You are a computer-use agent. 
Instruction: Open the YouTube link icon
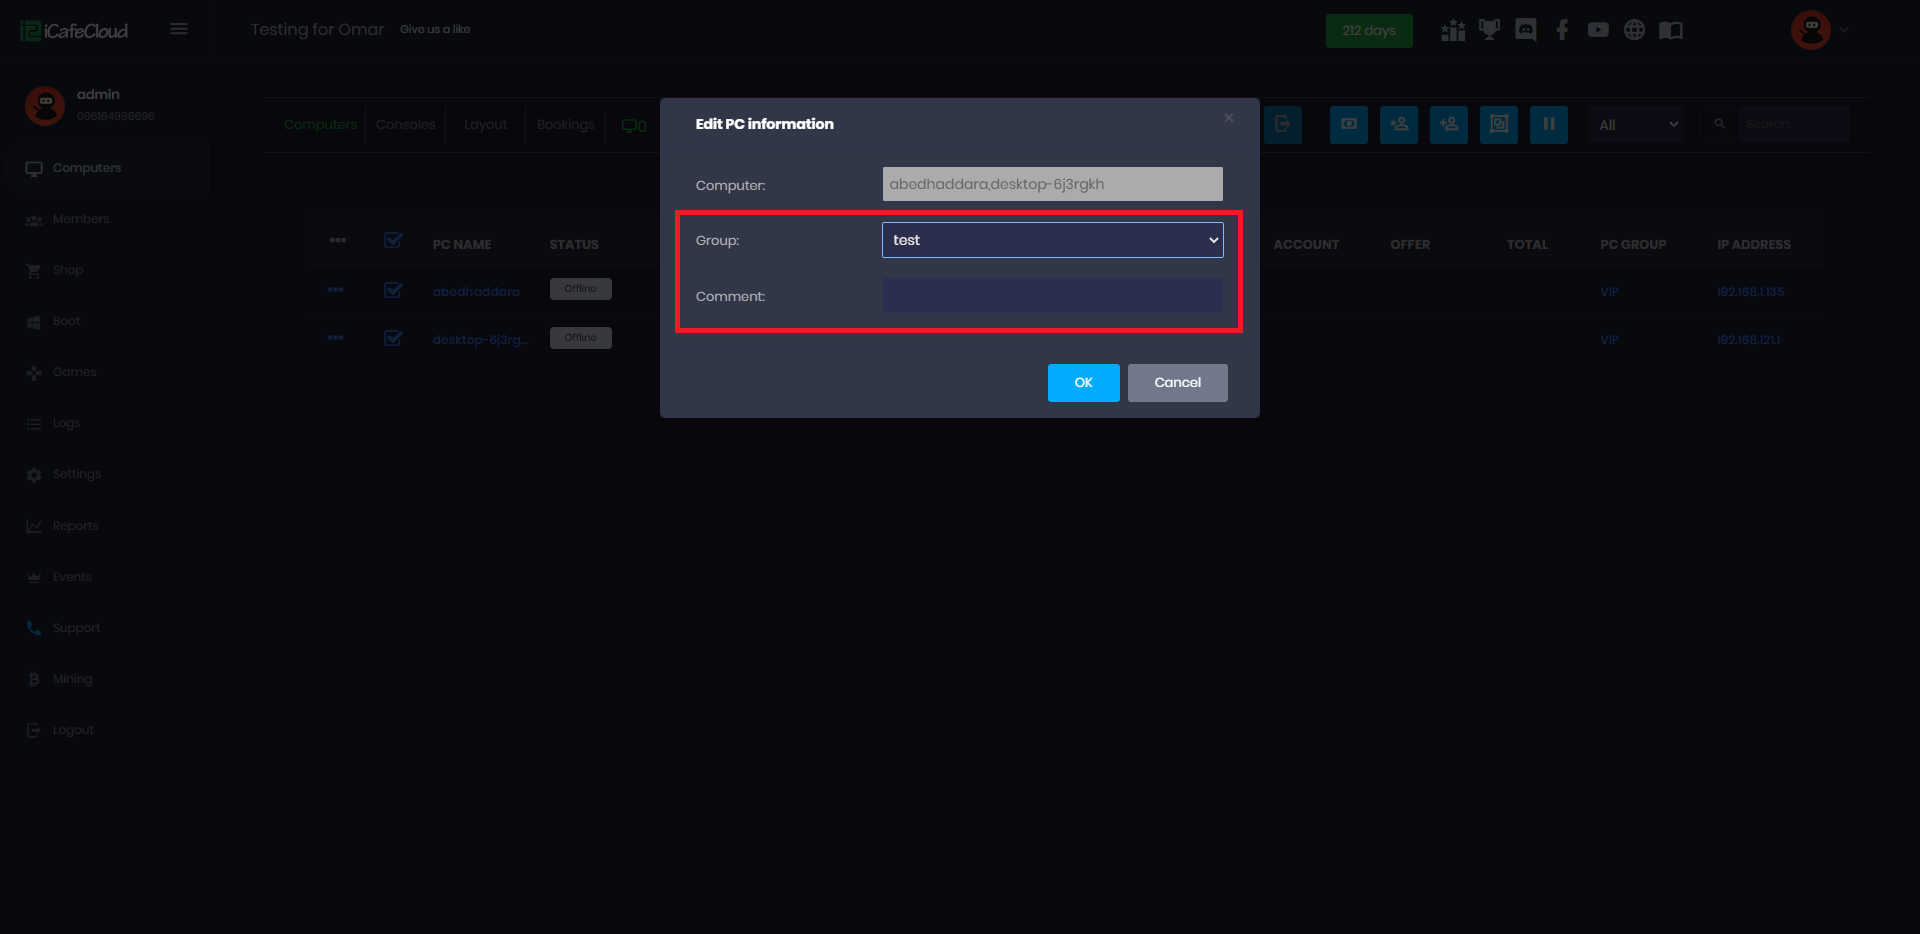1598,30
